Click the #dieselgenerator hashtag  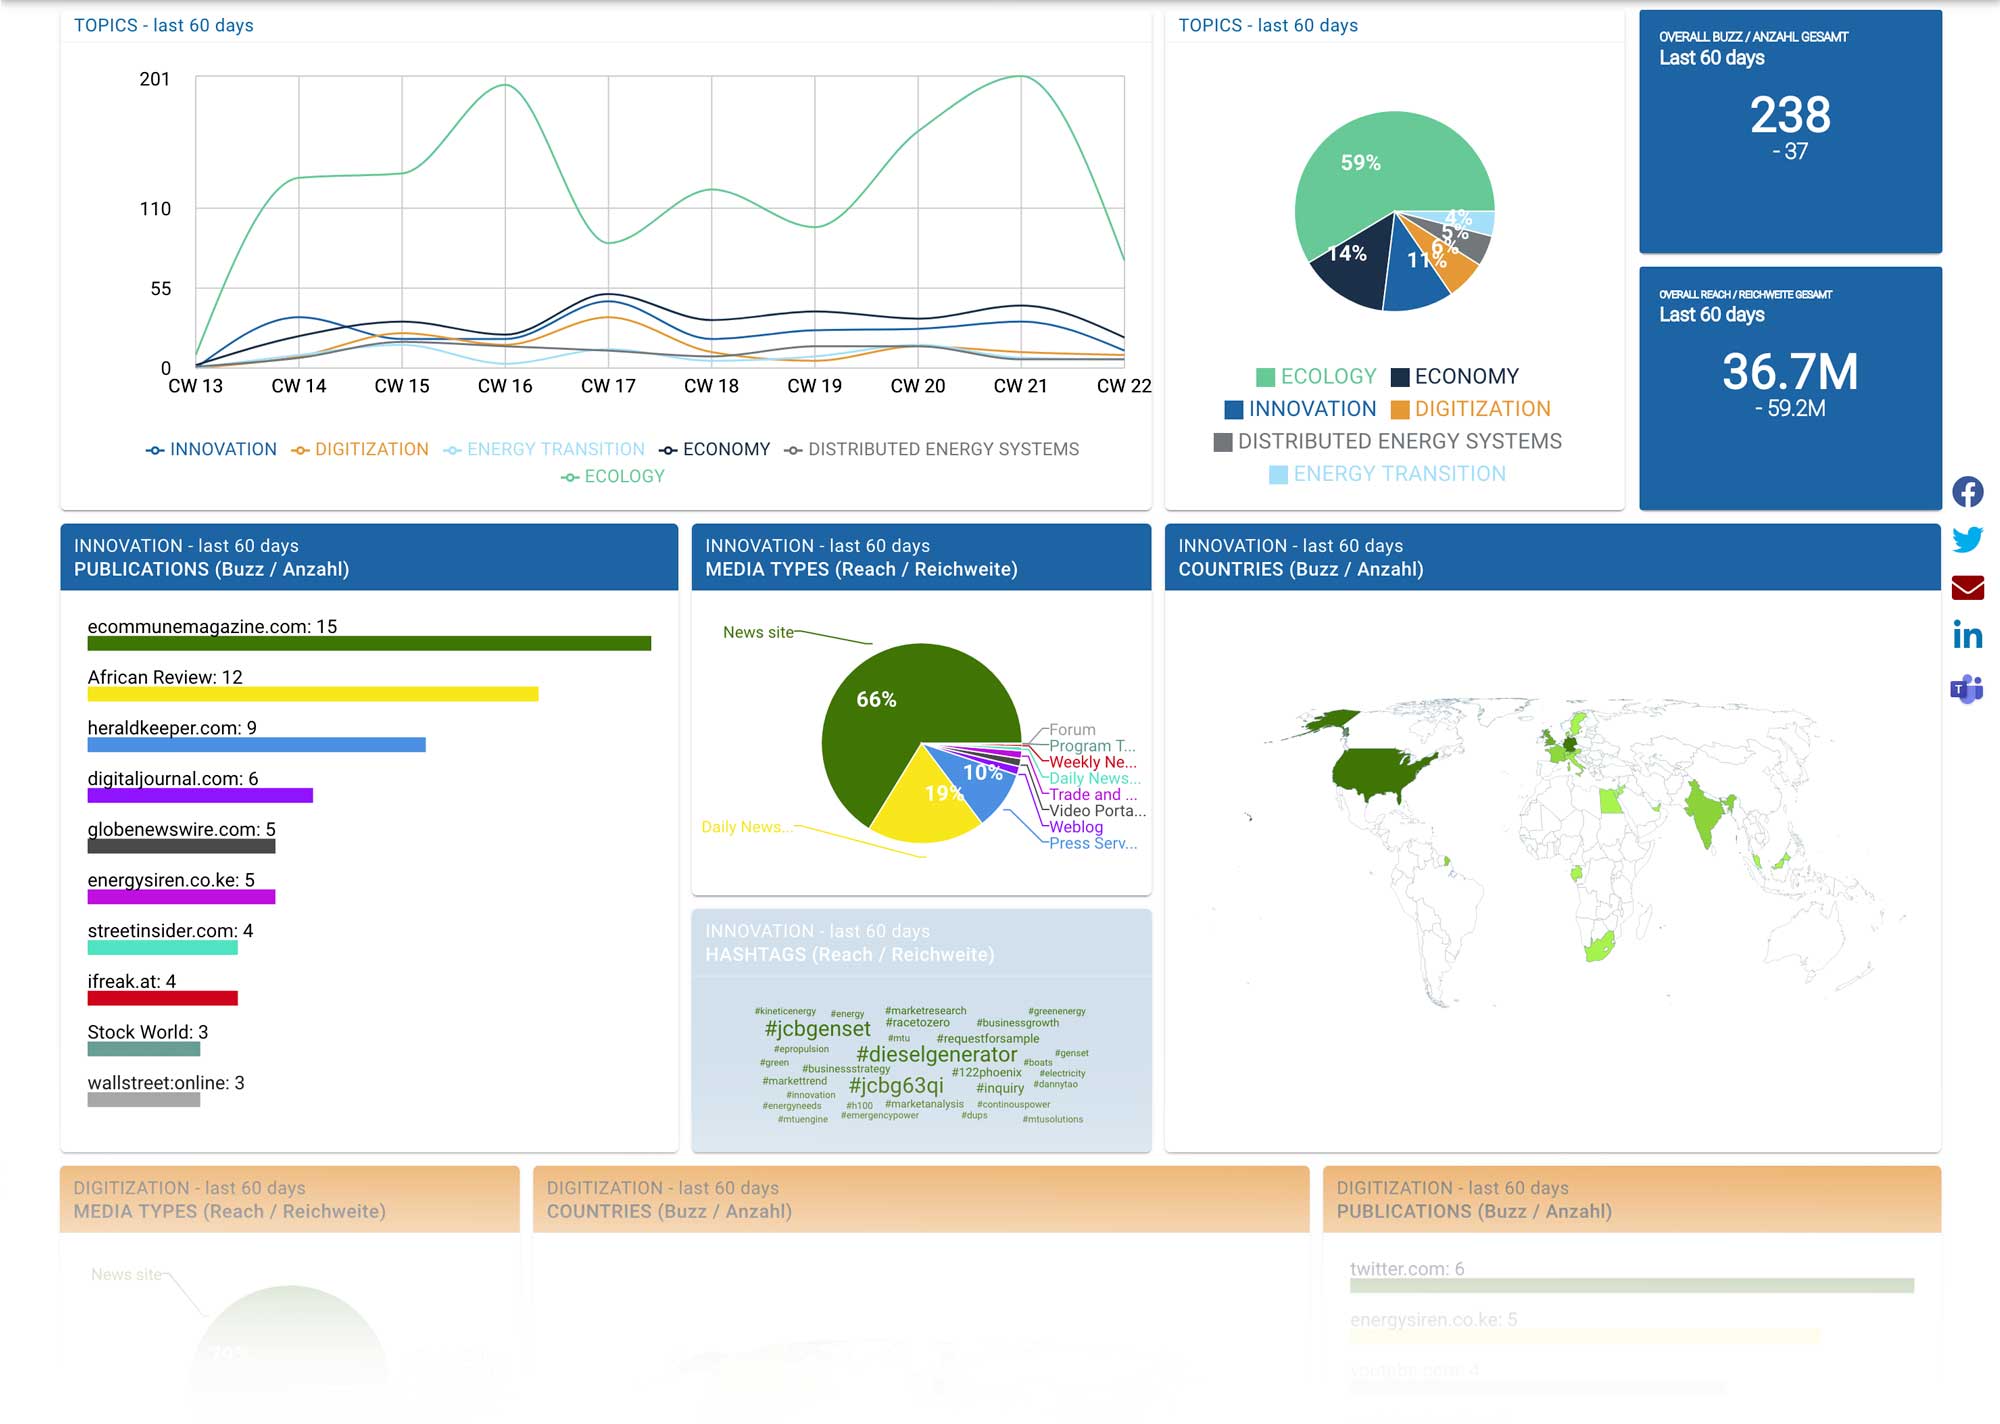pyautogui.click(x=936, y=1055)
